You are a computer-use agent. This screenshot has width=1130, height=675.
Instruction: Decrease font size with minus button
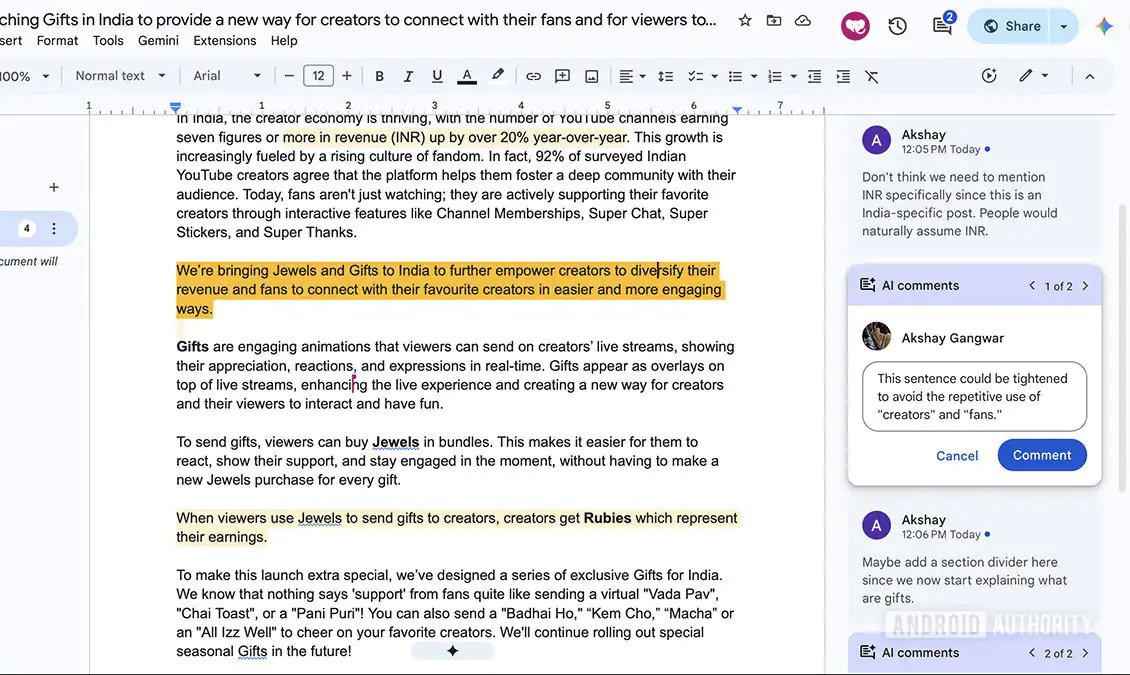tap(289, 76)
